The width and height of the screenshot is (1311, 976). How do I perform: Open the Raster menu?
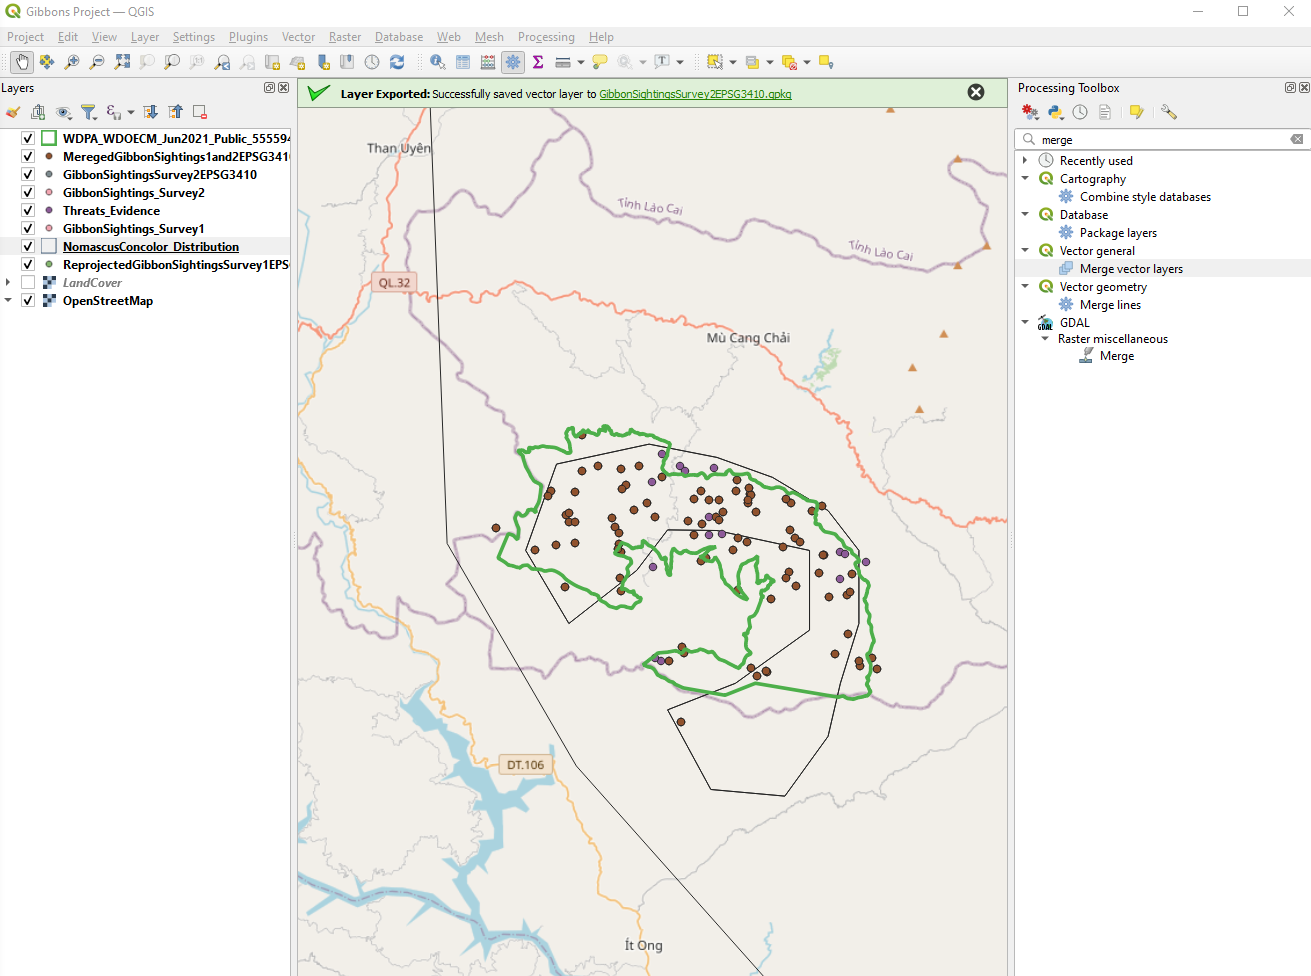click(345, 37)
